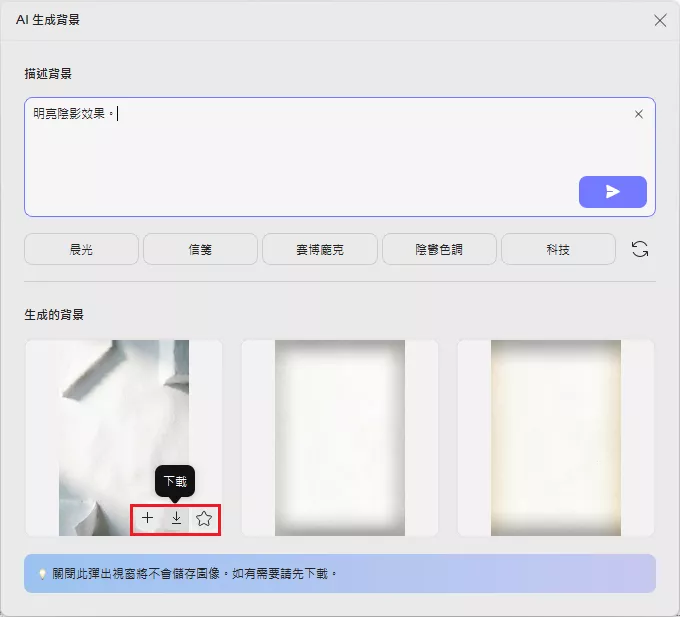Click into the 描述背景 text box
680x617 pixels.
[340, 157]
